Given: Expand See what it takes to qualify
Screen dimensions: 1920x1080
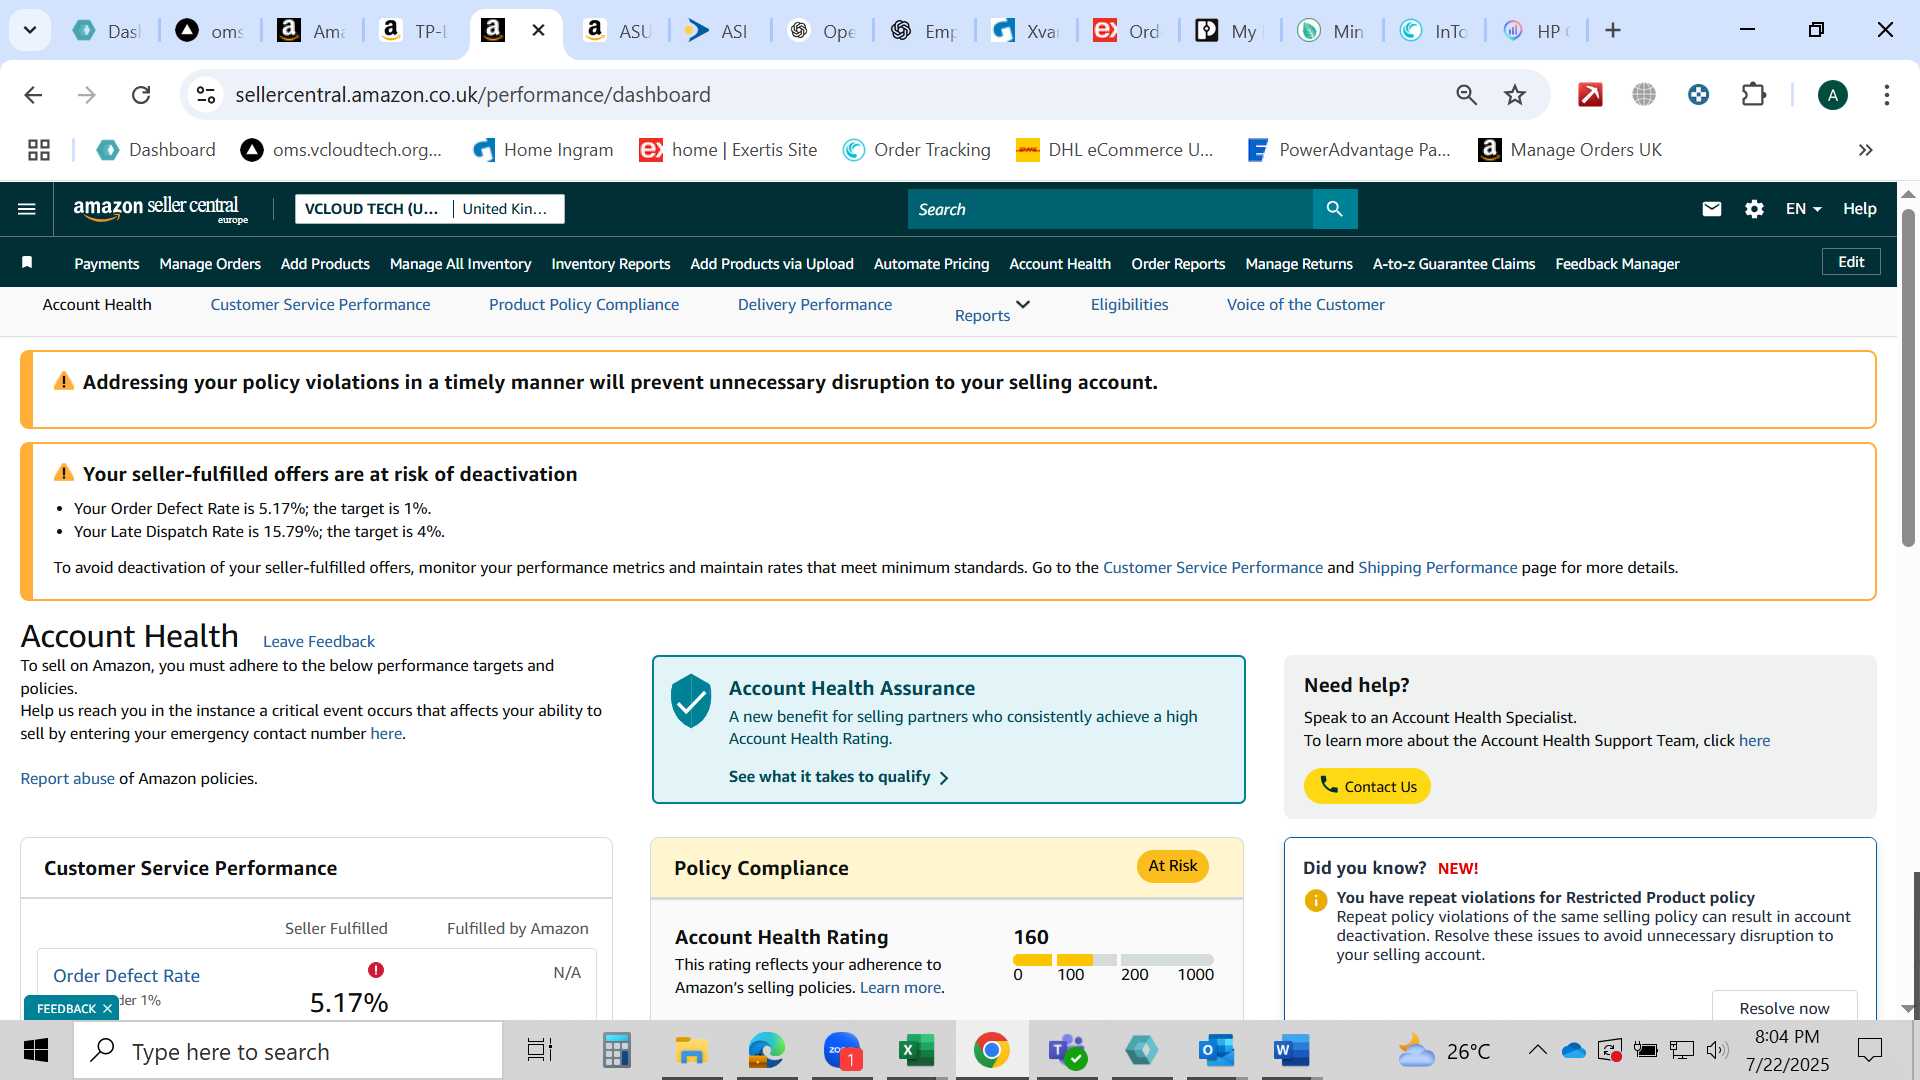Looking at the screenshot, I should (x=838, y=777).
